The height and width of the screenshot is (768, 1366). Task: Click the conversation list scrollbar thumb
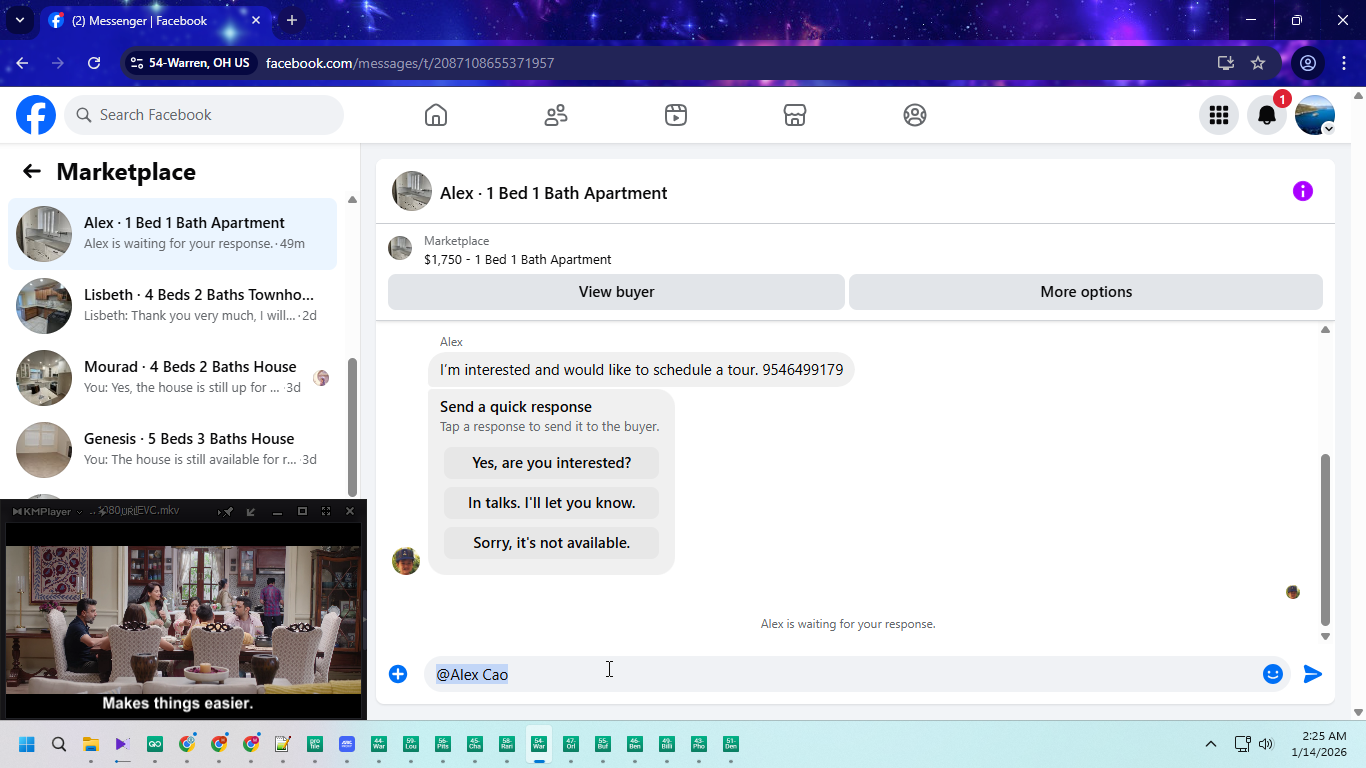[352, 425]
